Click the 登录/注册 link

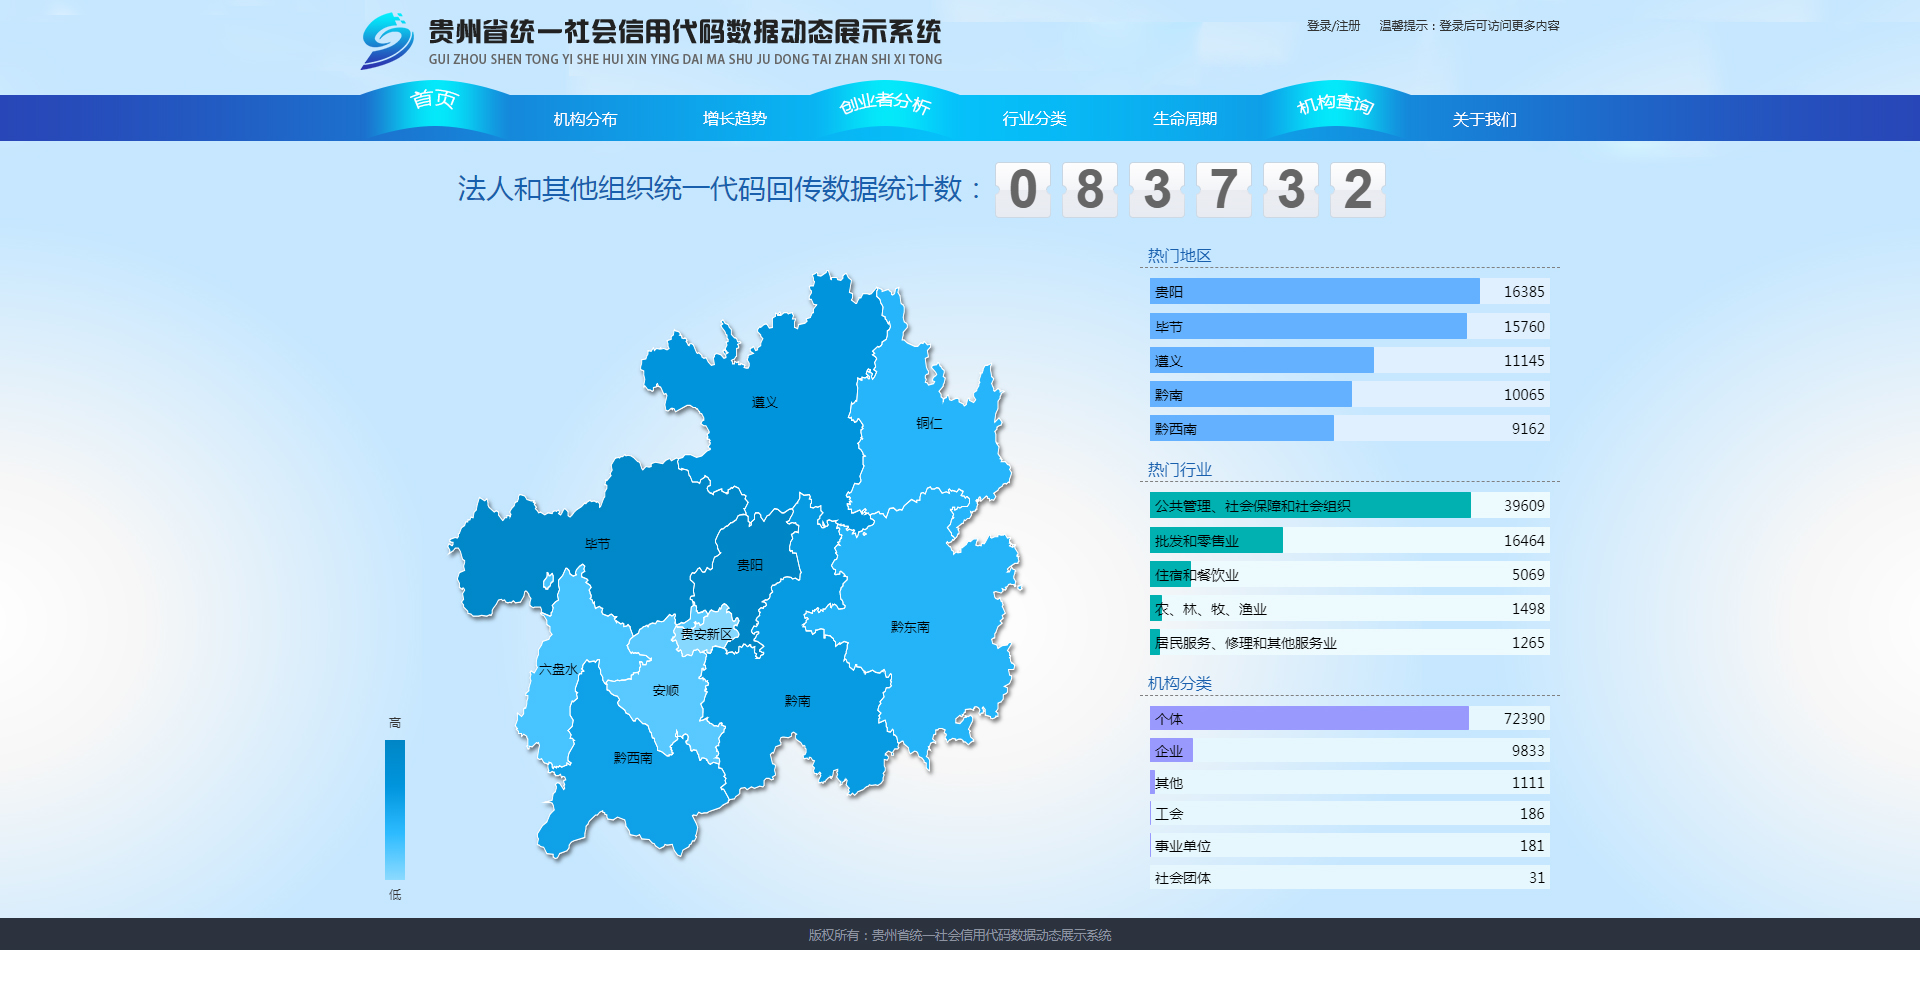click(1333, 26)
